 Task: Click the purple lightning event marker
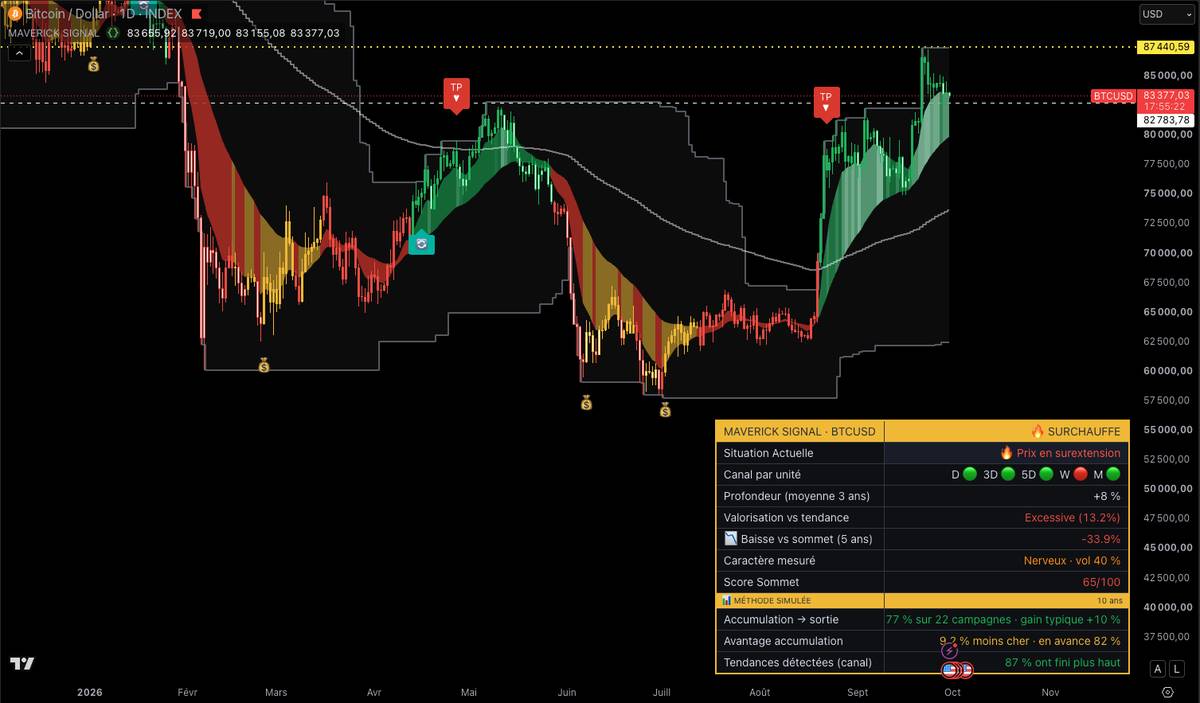click(950, 651)
